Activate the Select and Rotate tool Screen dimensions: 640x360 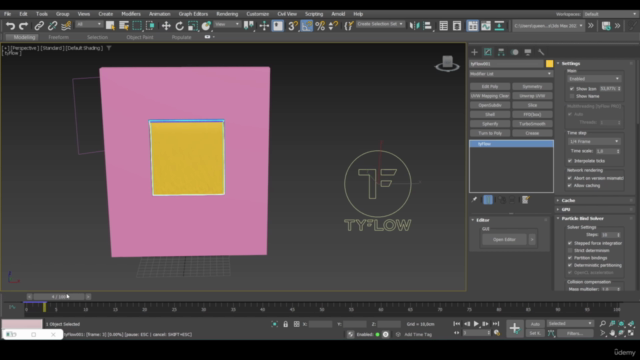tap(180, 26)
